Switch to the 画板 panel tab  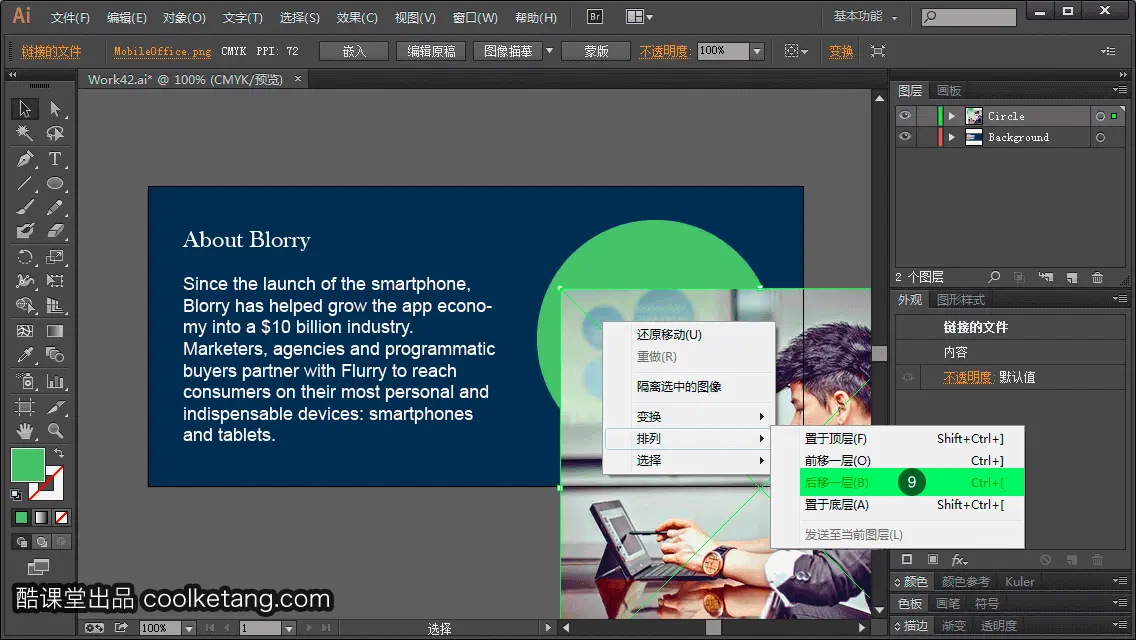948,91
